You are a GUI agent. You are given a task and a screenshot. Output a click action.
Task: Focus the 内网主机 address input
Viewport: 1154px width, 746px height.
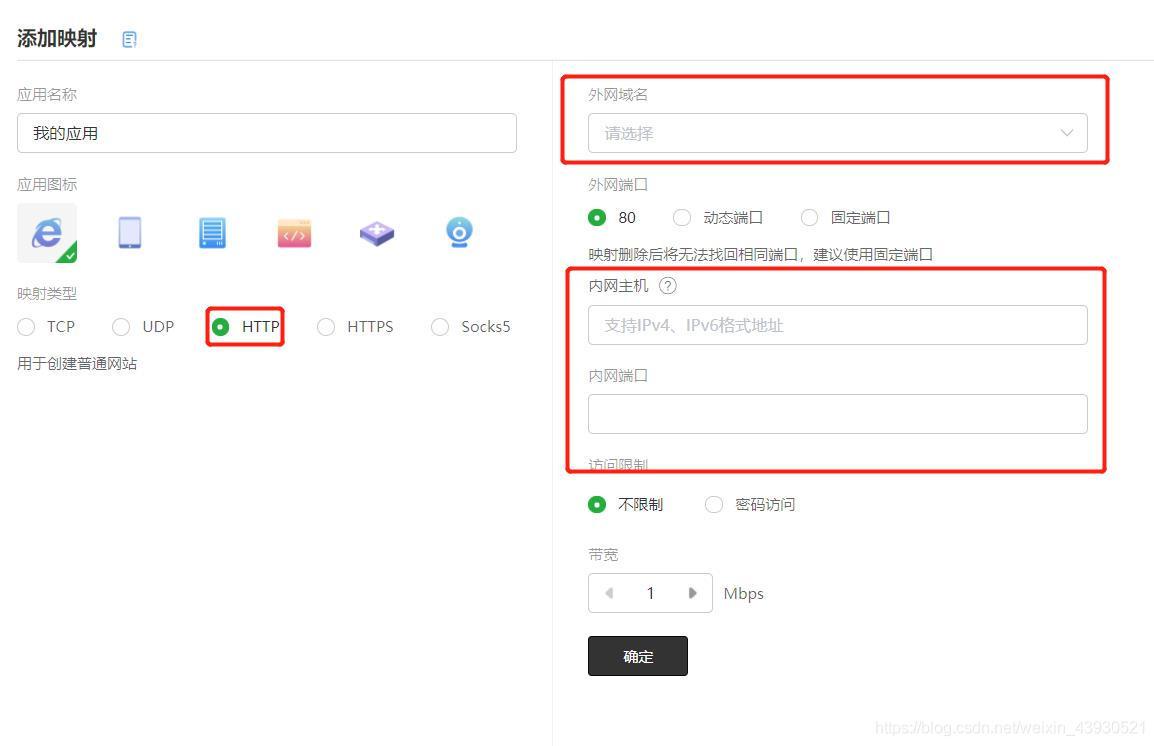click(x=838, y=325)
